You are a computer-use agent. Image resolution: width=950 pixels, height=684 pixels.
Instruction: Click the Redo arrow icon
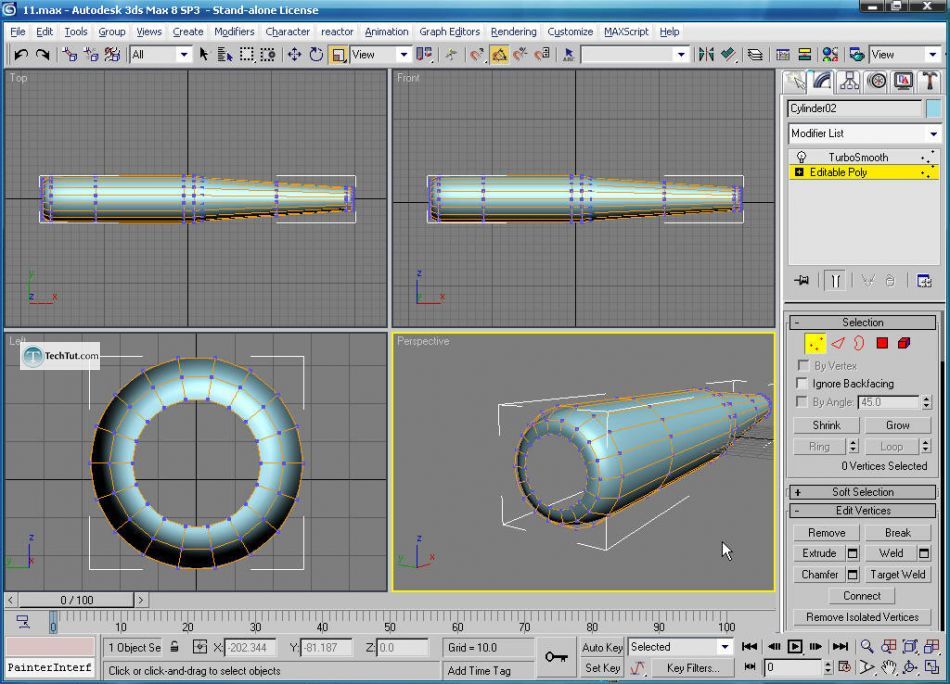point(42,55)
